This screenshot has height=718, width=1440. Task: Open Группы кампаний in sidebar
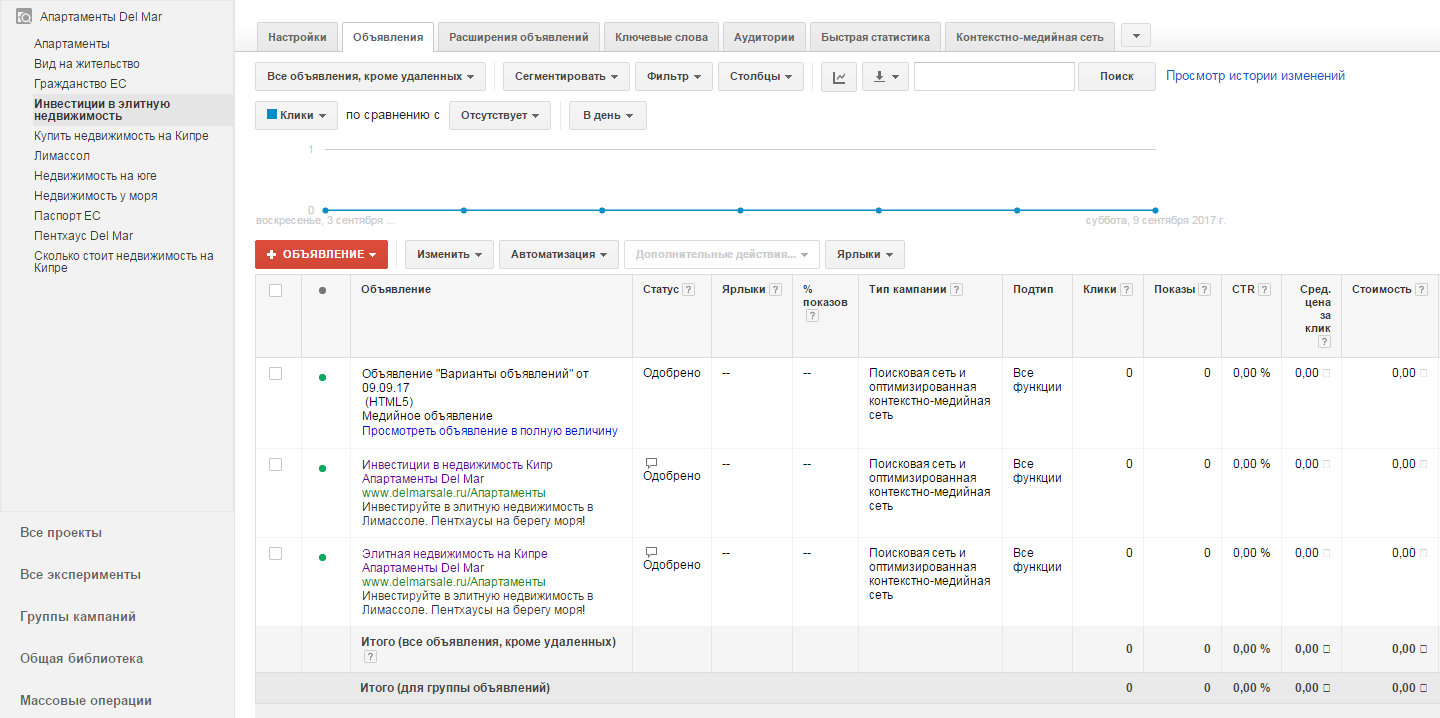coord(78,617)
